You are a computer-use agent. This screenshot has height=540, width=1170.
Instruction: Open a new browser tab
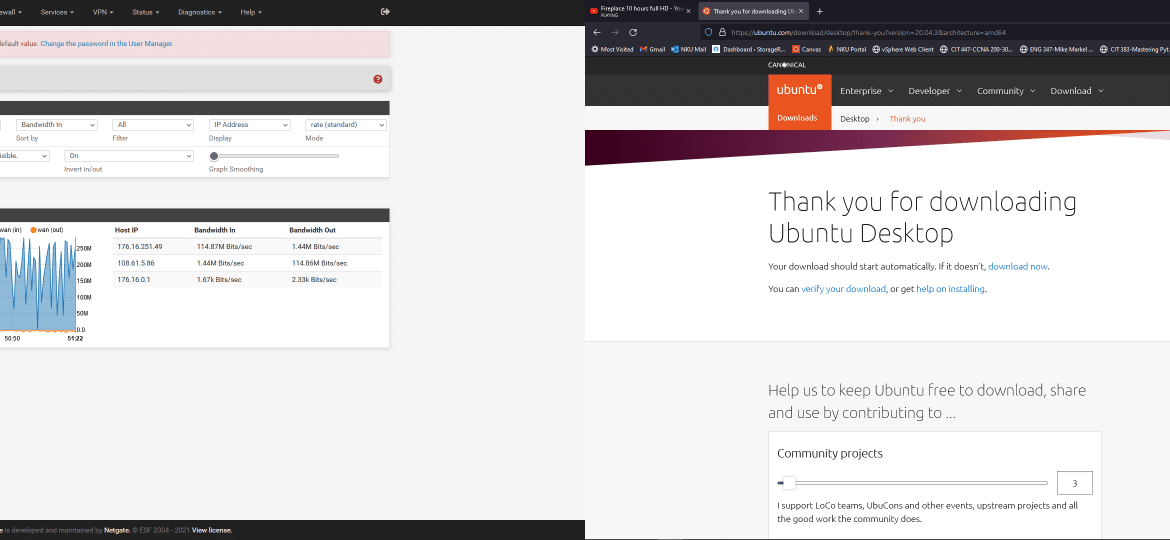(819, 11)
